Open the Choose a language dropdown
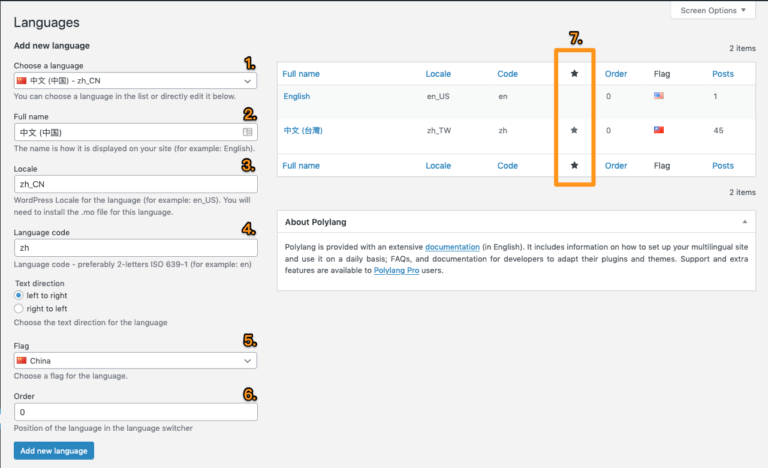This screenshot has height=468, width=768. [x=135, y=81]
